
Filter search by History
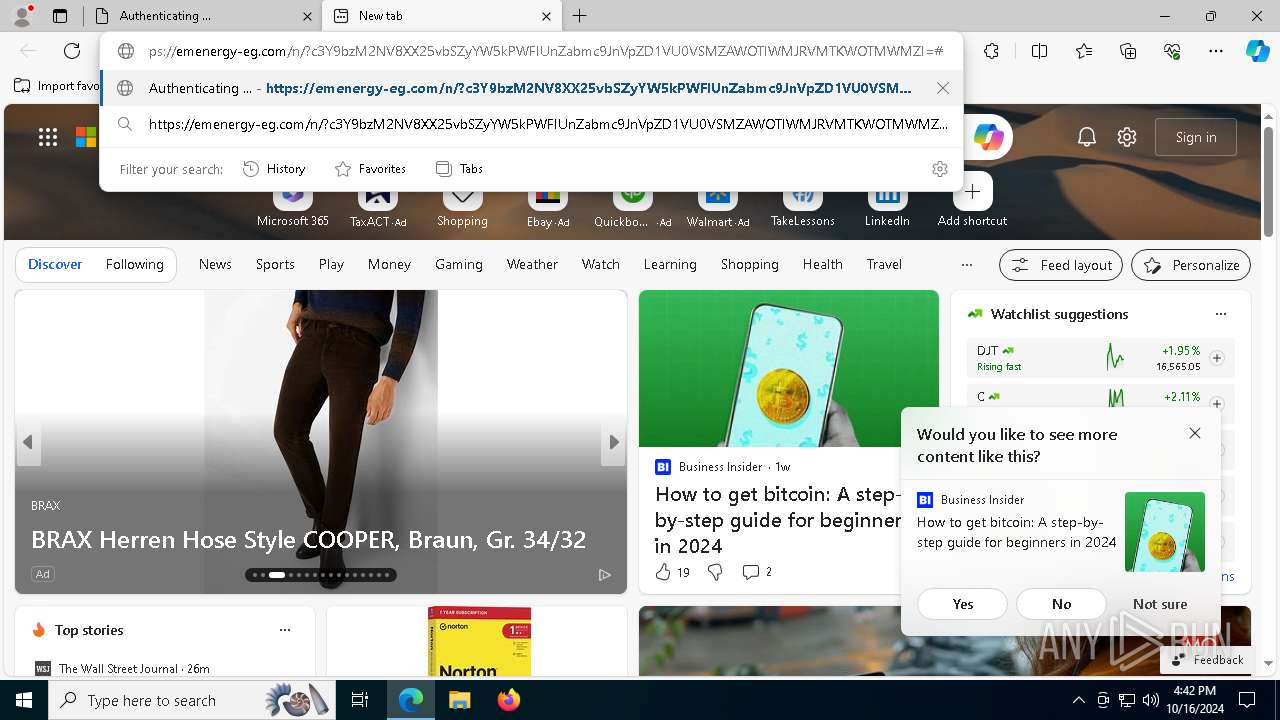coord(275,169)
